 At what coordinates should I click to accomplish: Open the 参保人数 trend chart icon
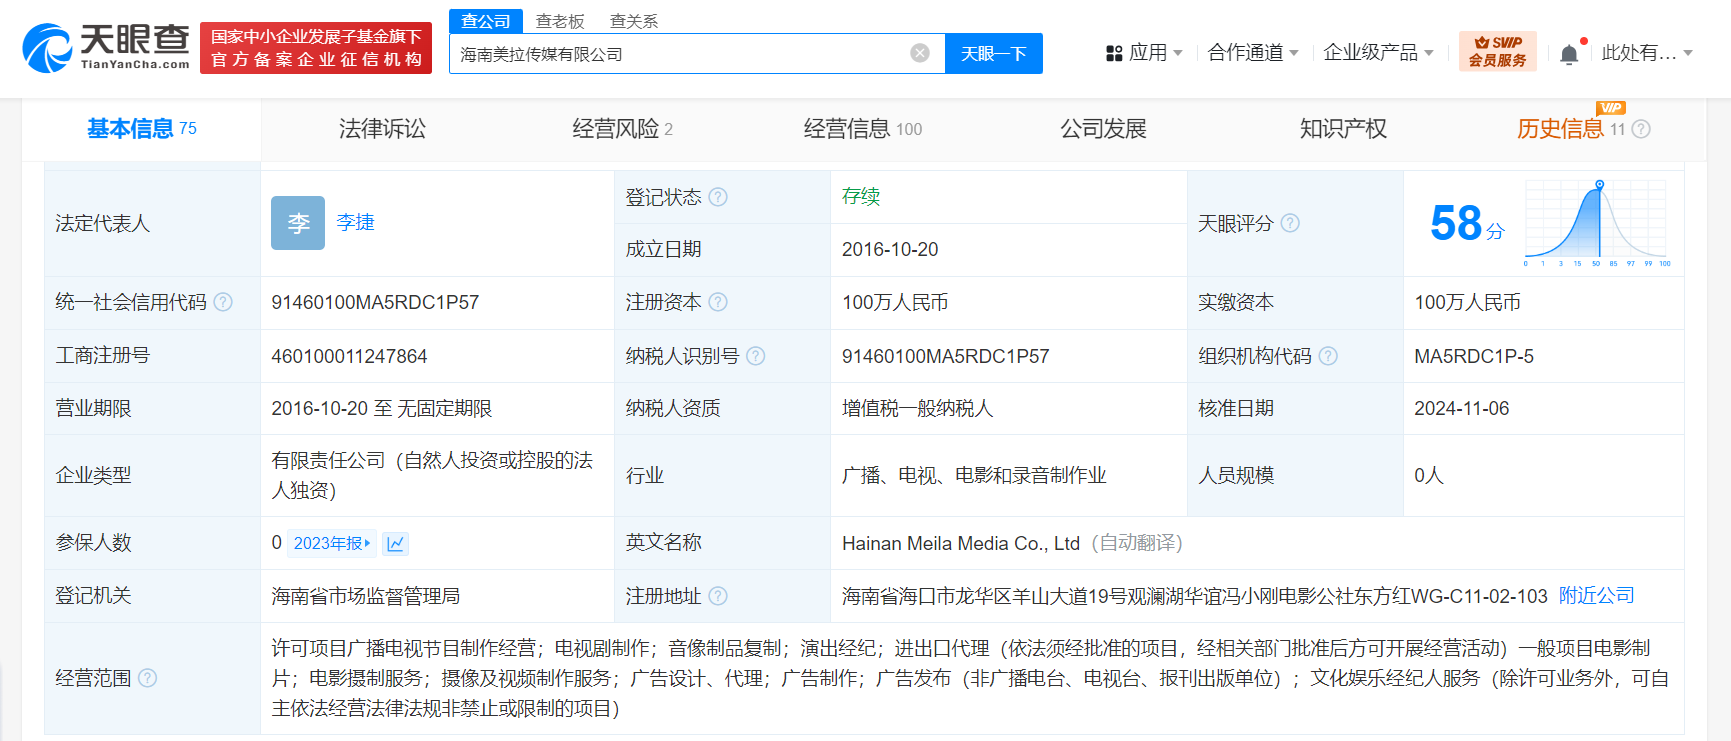pos(395,544)
